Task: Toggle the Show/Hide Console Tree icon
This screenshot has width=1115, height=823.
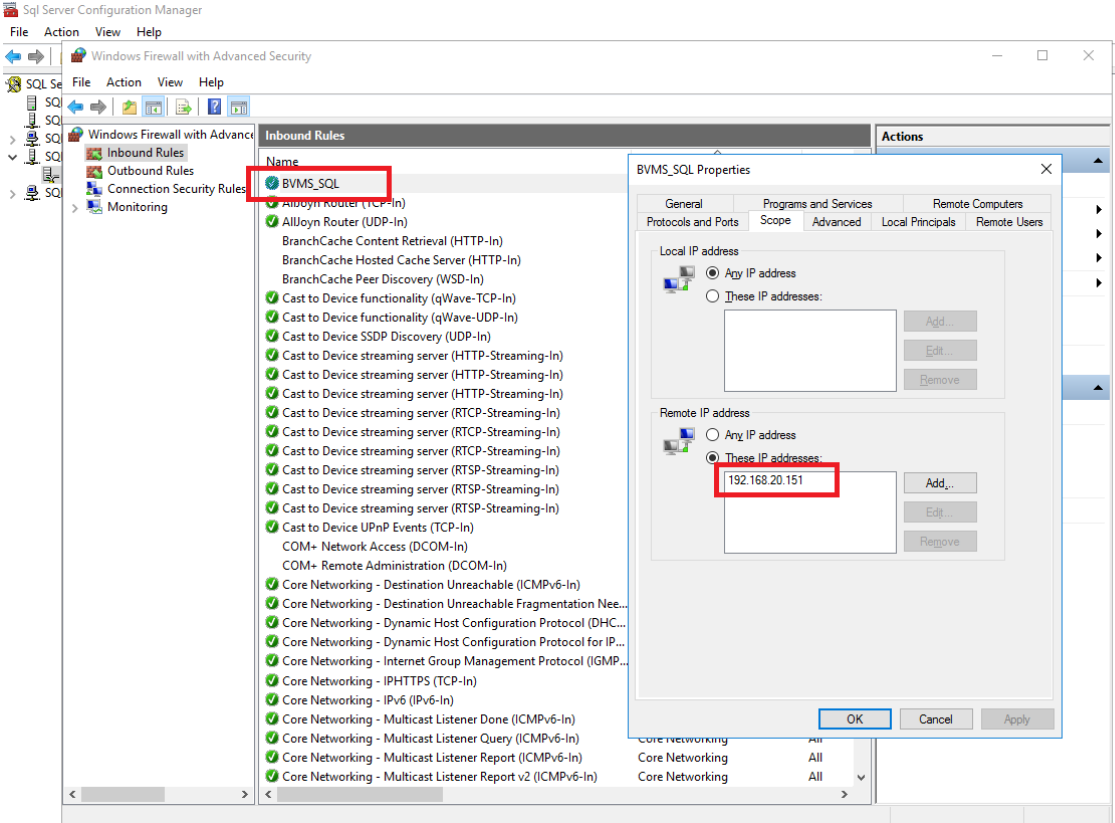Action: pos(154,107)
